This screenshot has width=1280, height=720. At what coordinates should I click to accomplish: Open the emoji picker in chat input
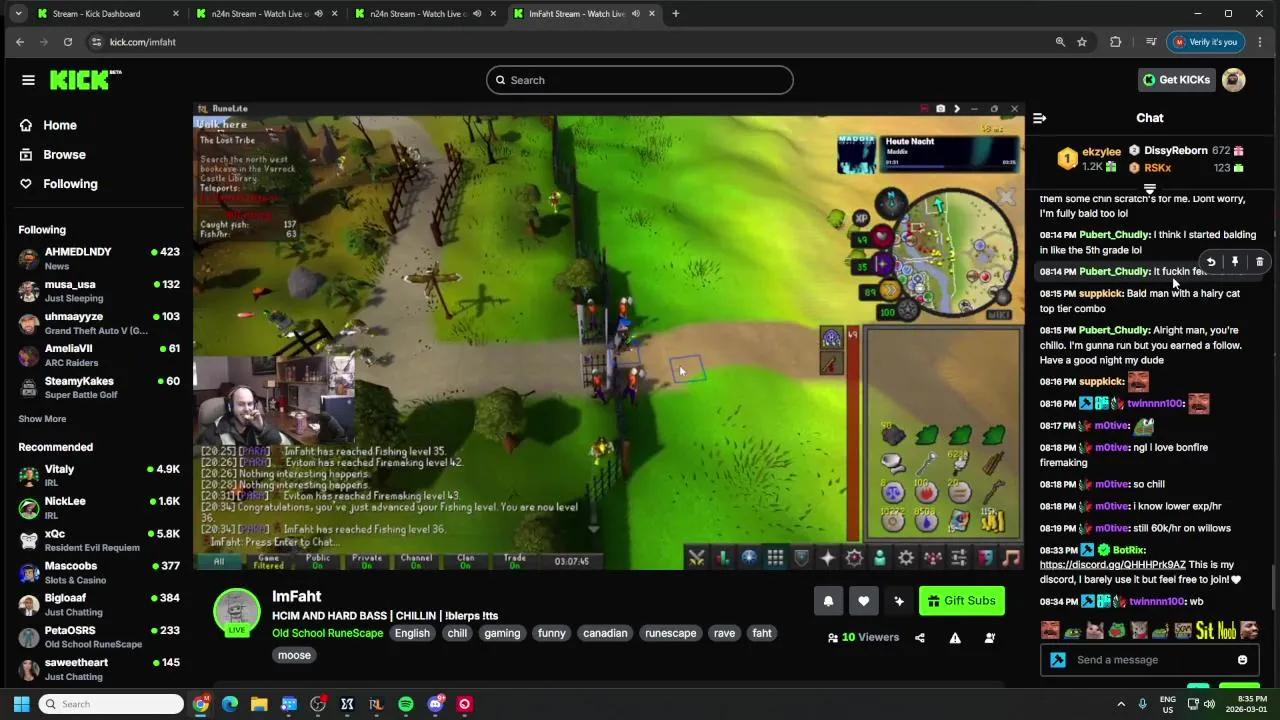coord(1242,660)
